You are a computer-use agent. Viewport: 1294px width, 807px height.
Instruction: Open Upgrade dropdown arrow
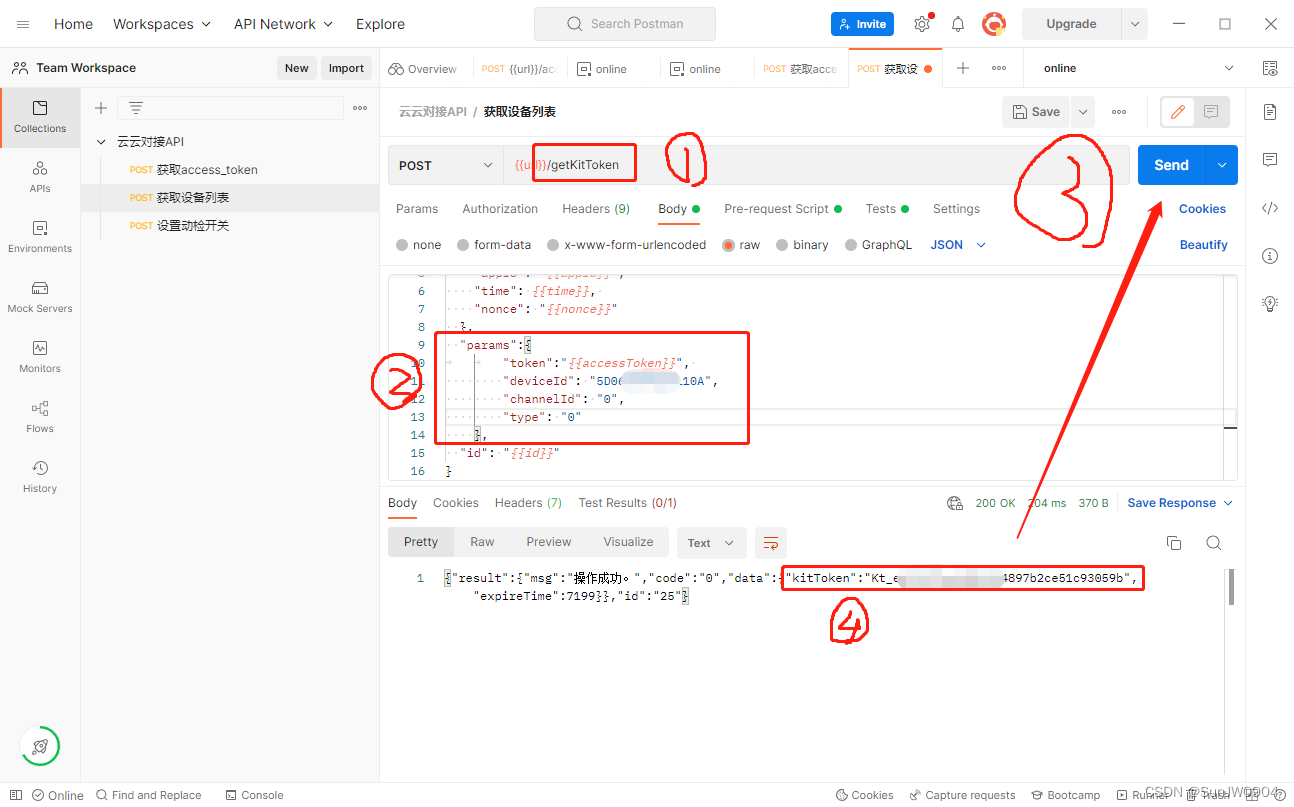[1134, 24]
